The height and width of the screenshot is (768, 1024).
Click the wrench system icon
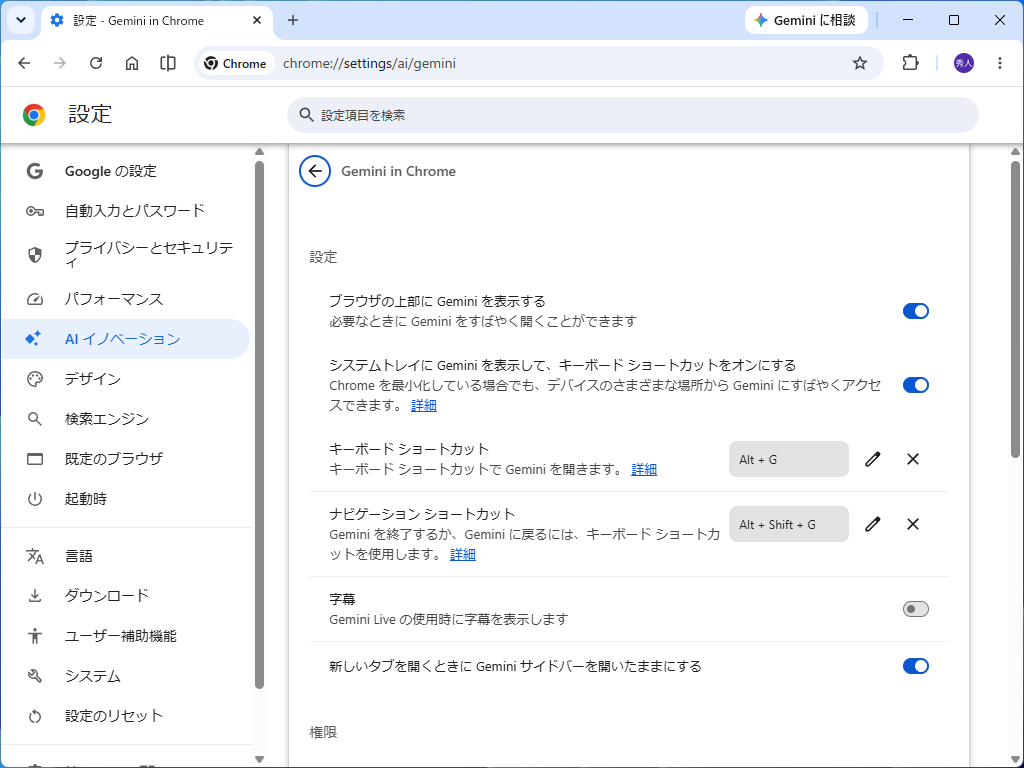(x=35, y=676)
